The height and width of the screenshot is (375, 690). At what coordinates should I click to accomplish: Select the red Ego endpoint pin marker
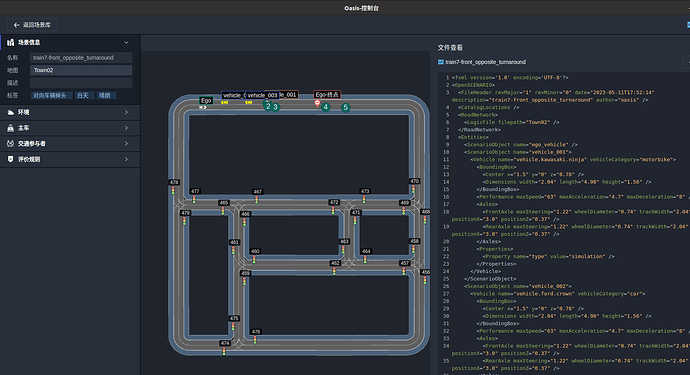point(317,103)
